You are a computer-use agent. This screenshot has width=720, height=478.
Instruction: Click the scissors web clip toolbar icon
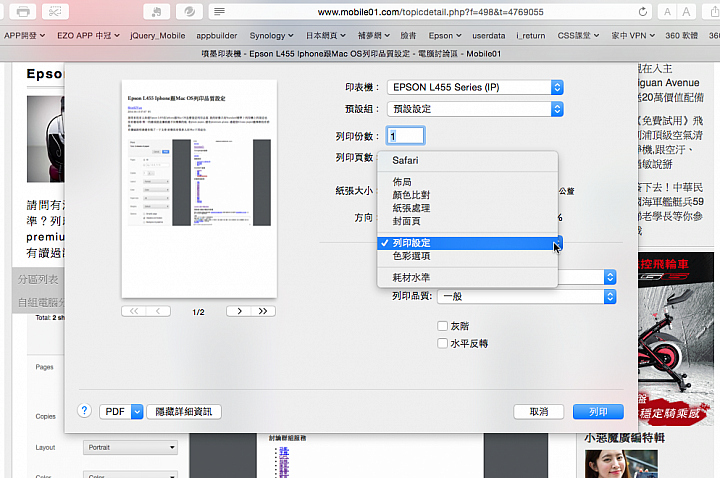click(x=55, y=11)
